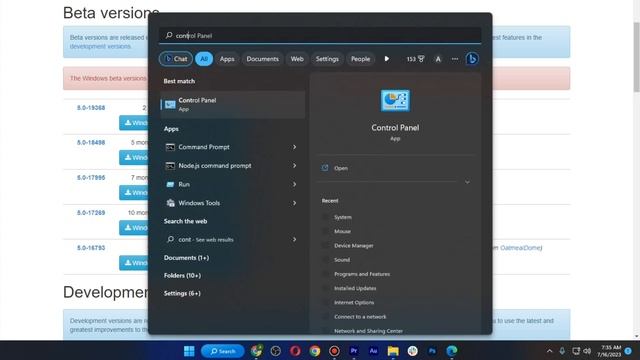
Task: Switch to the Documents filter tab
Action: pyautogui.click(x=262, y=59)
